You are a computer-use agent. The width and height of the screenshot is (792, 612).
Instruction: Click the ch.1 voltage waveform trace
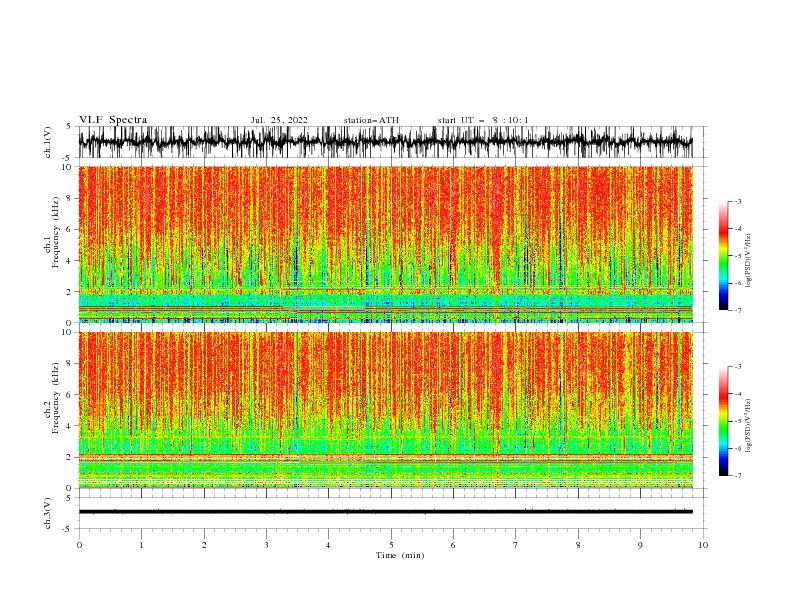coord(385,142)
